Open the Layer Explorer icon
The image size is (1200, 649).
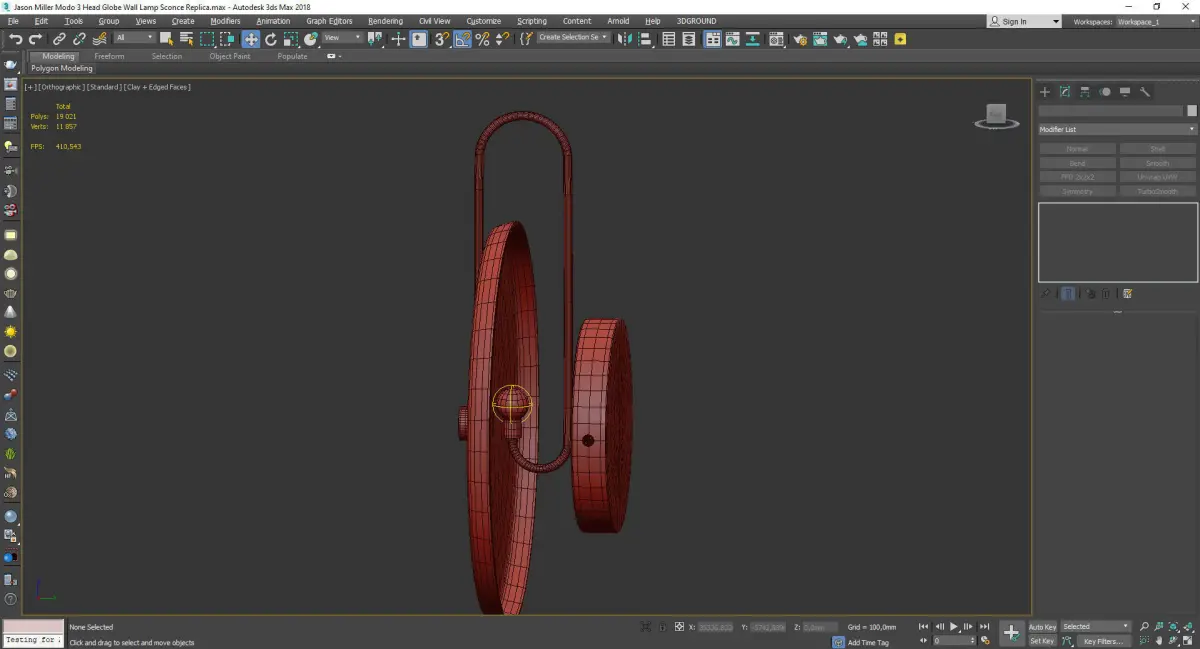point(689,39)
